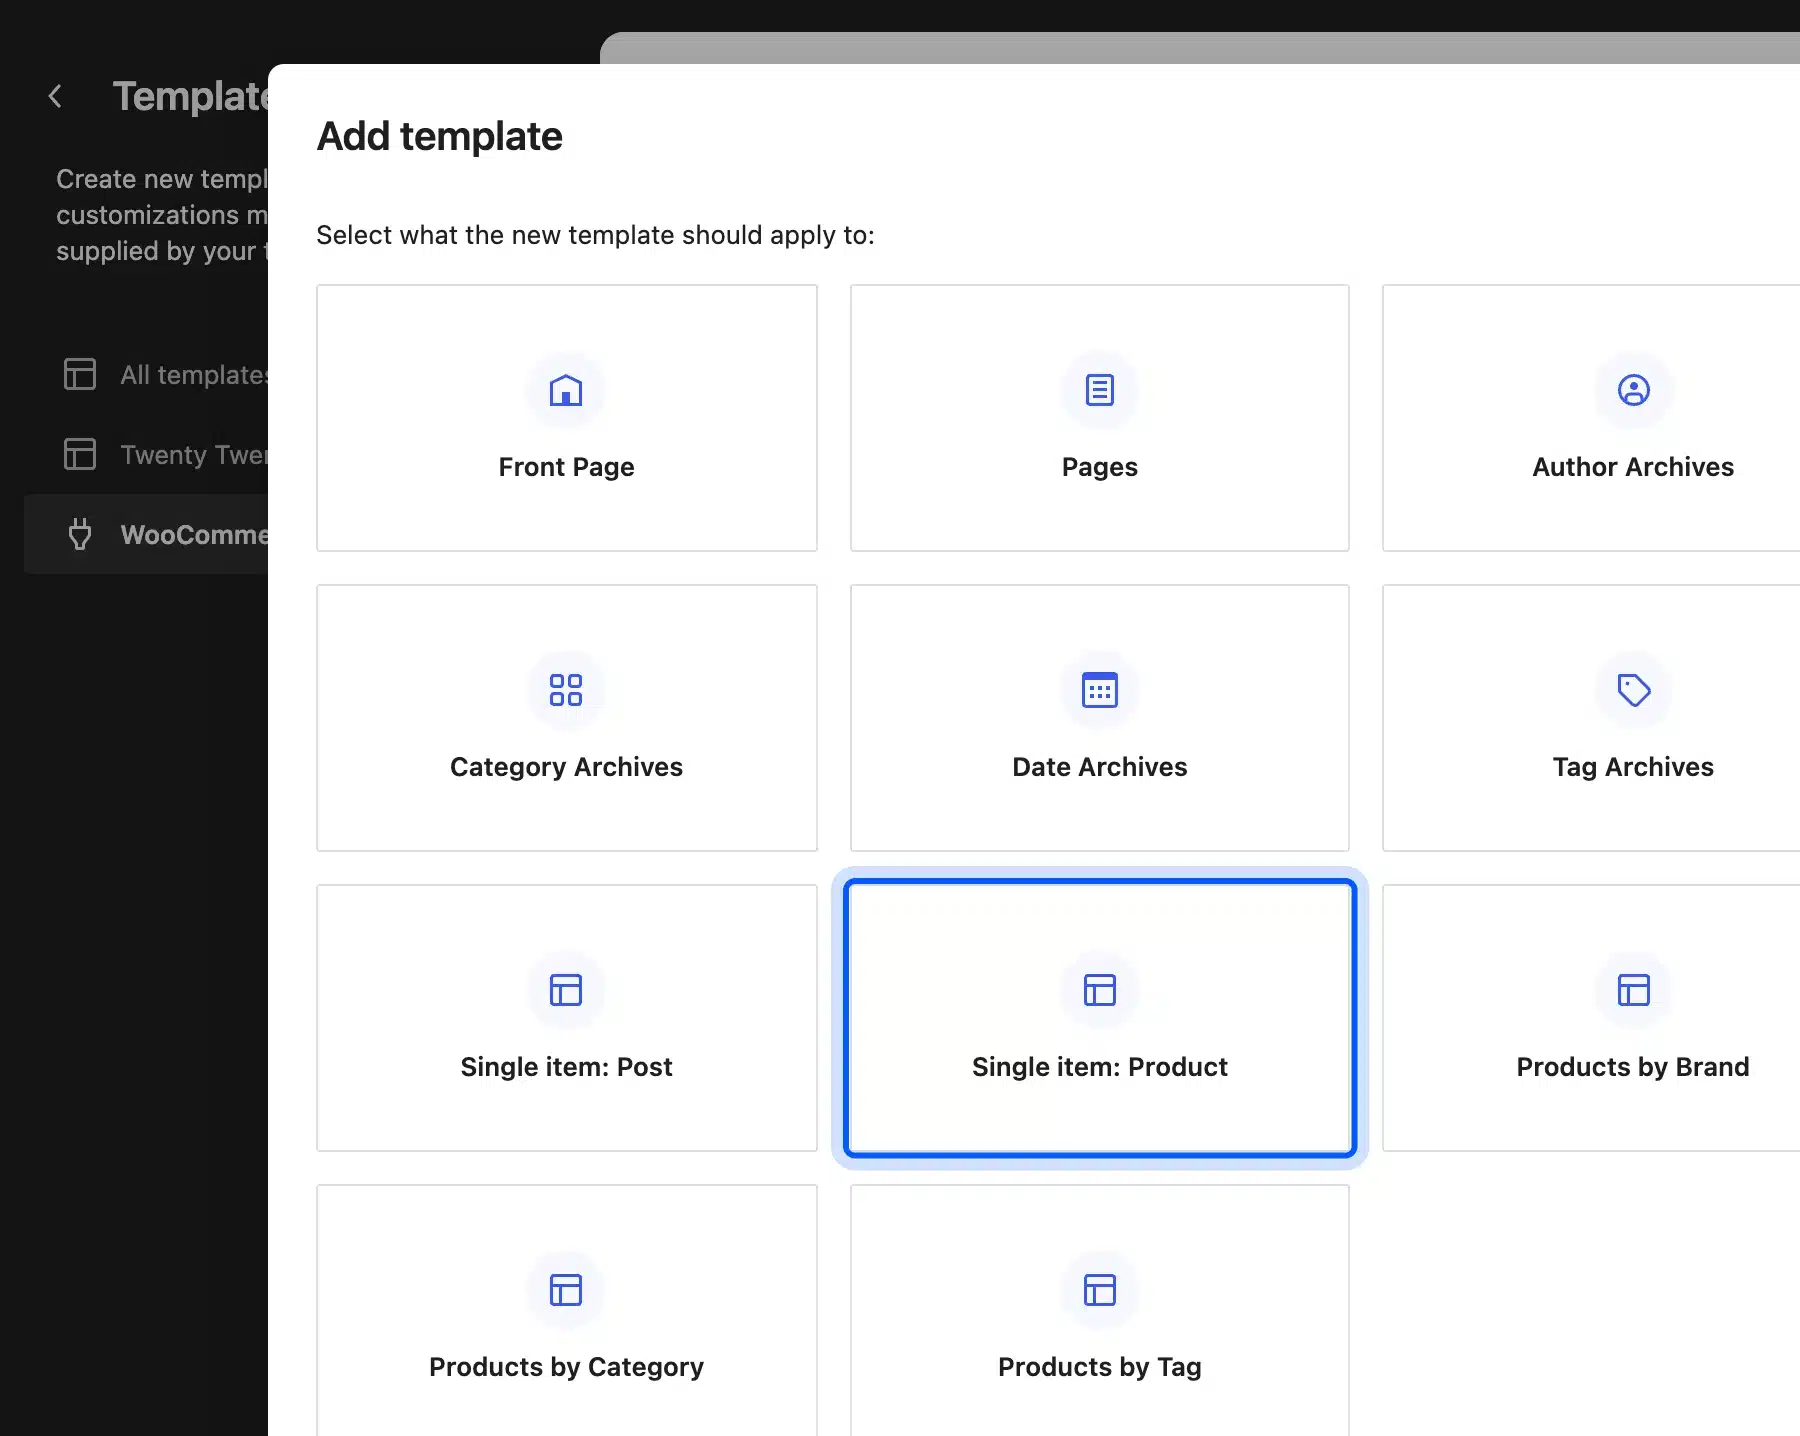Pick the Author Archives label
Screen dimensions: 1800x1436
1633,467
